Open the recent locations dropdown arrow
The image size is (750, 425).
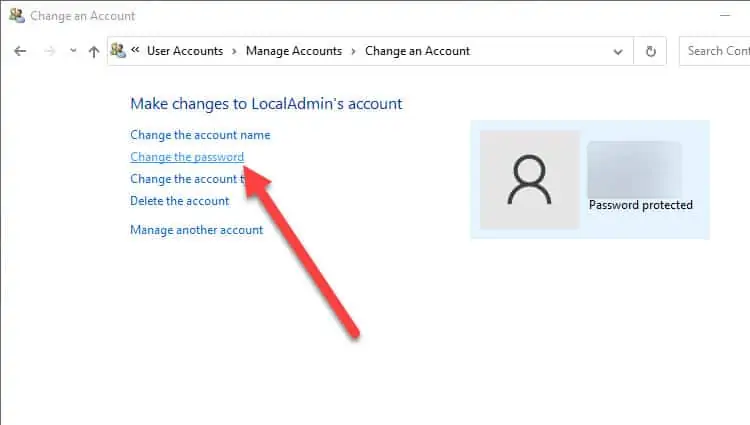(73, 50)
